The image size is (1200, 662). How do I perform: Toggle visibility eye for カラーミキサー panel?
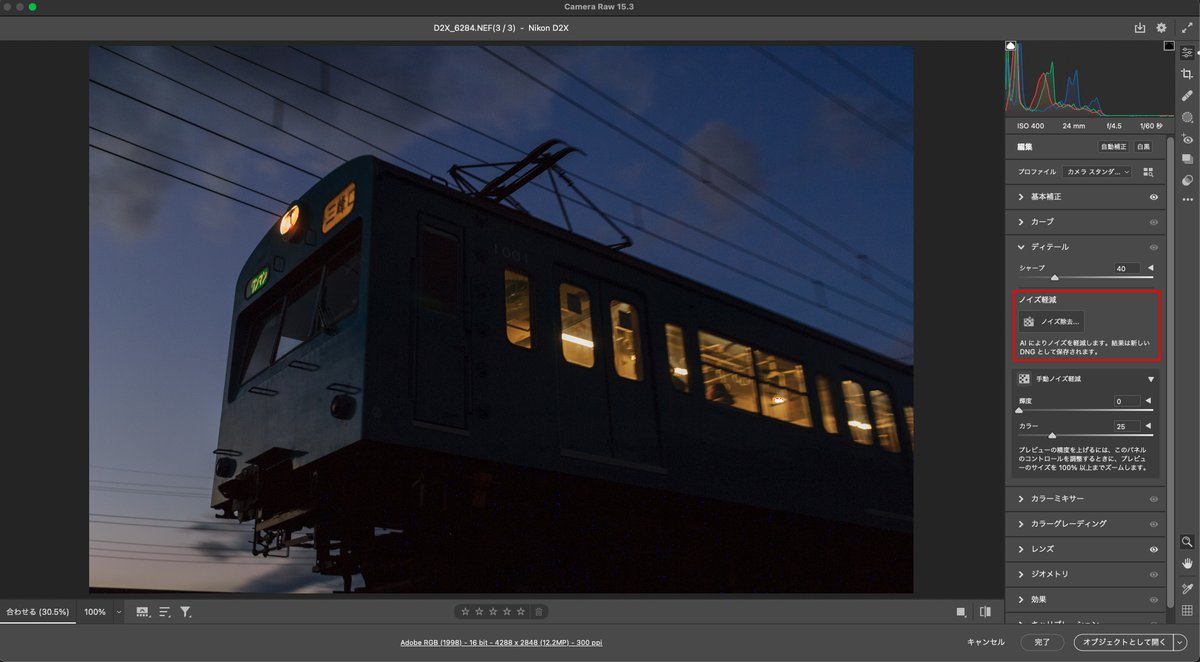click(1153, 499)
